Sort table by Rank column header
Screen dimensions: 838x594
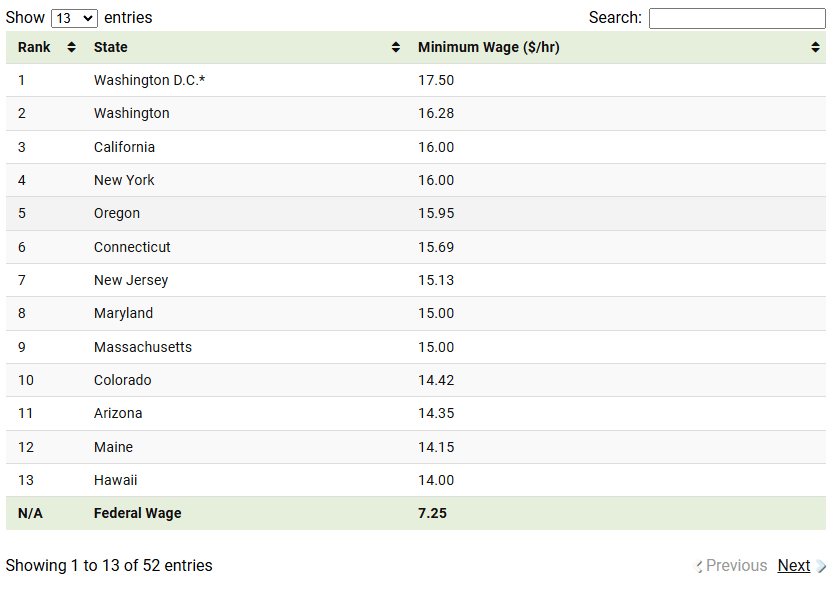(35, 47)
